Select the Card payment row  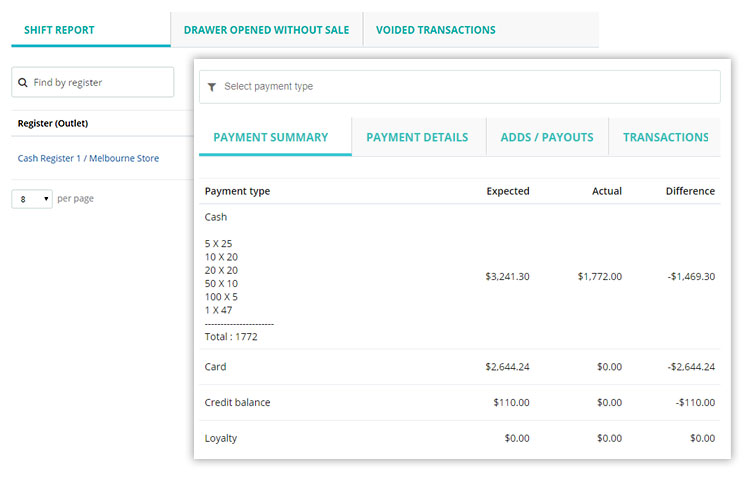tap(459, 367)
